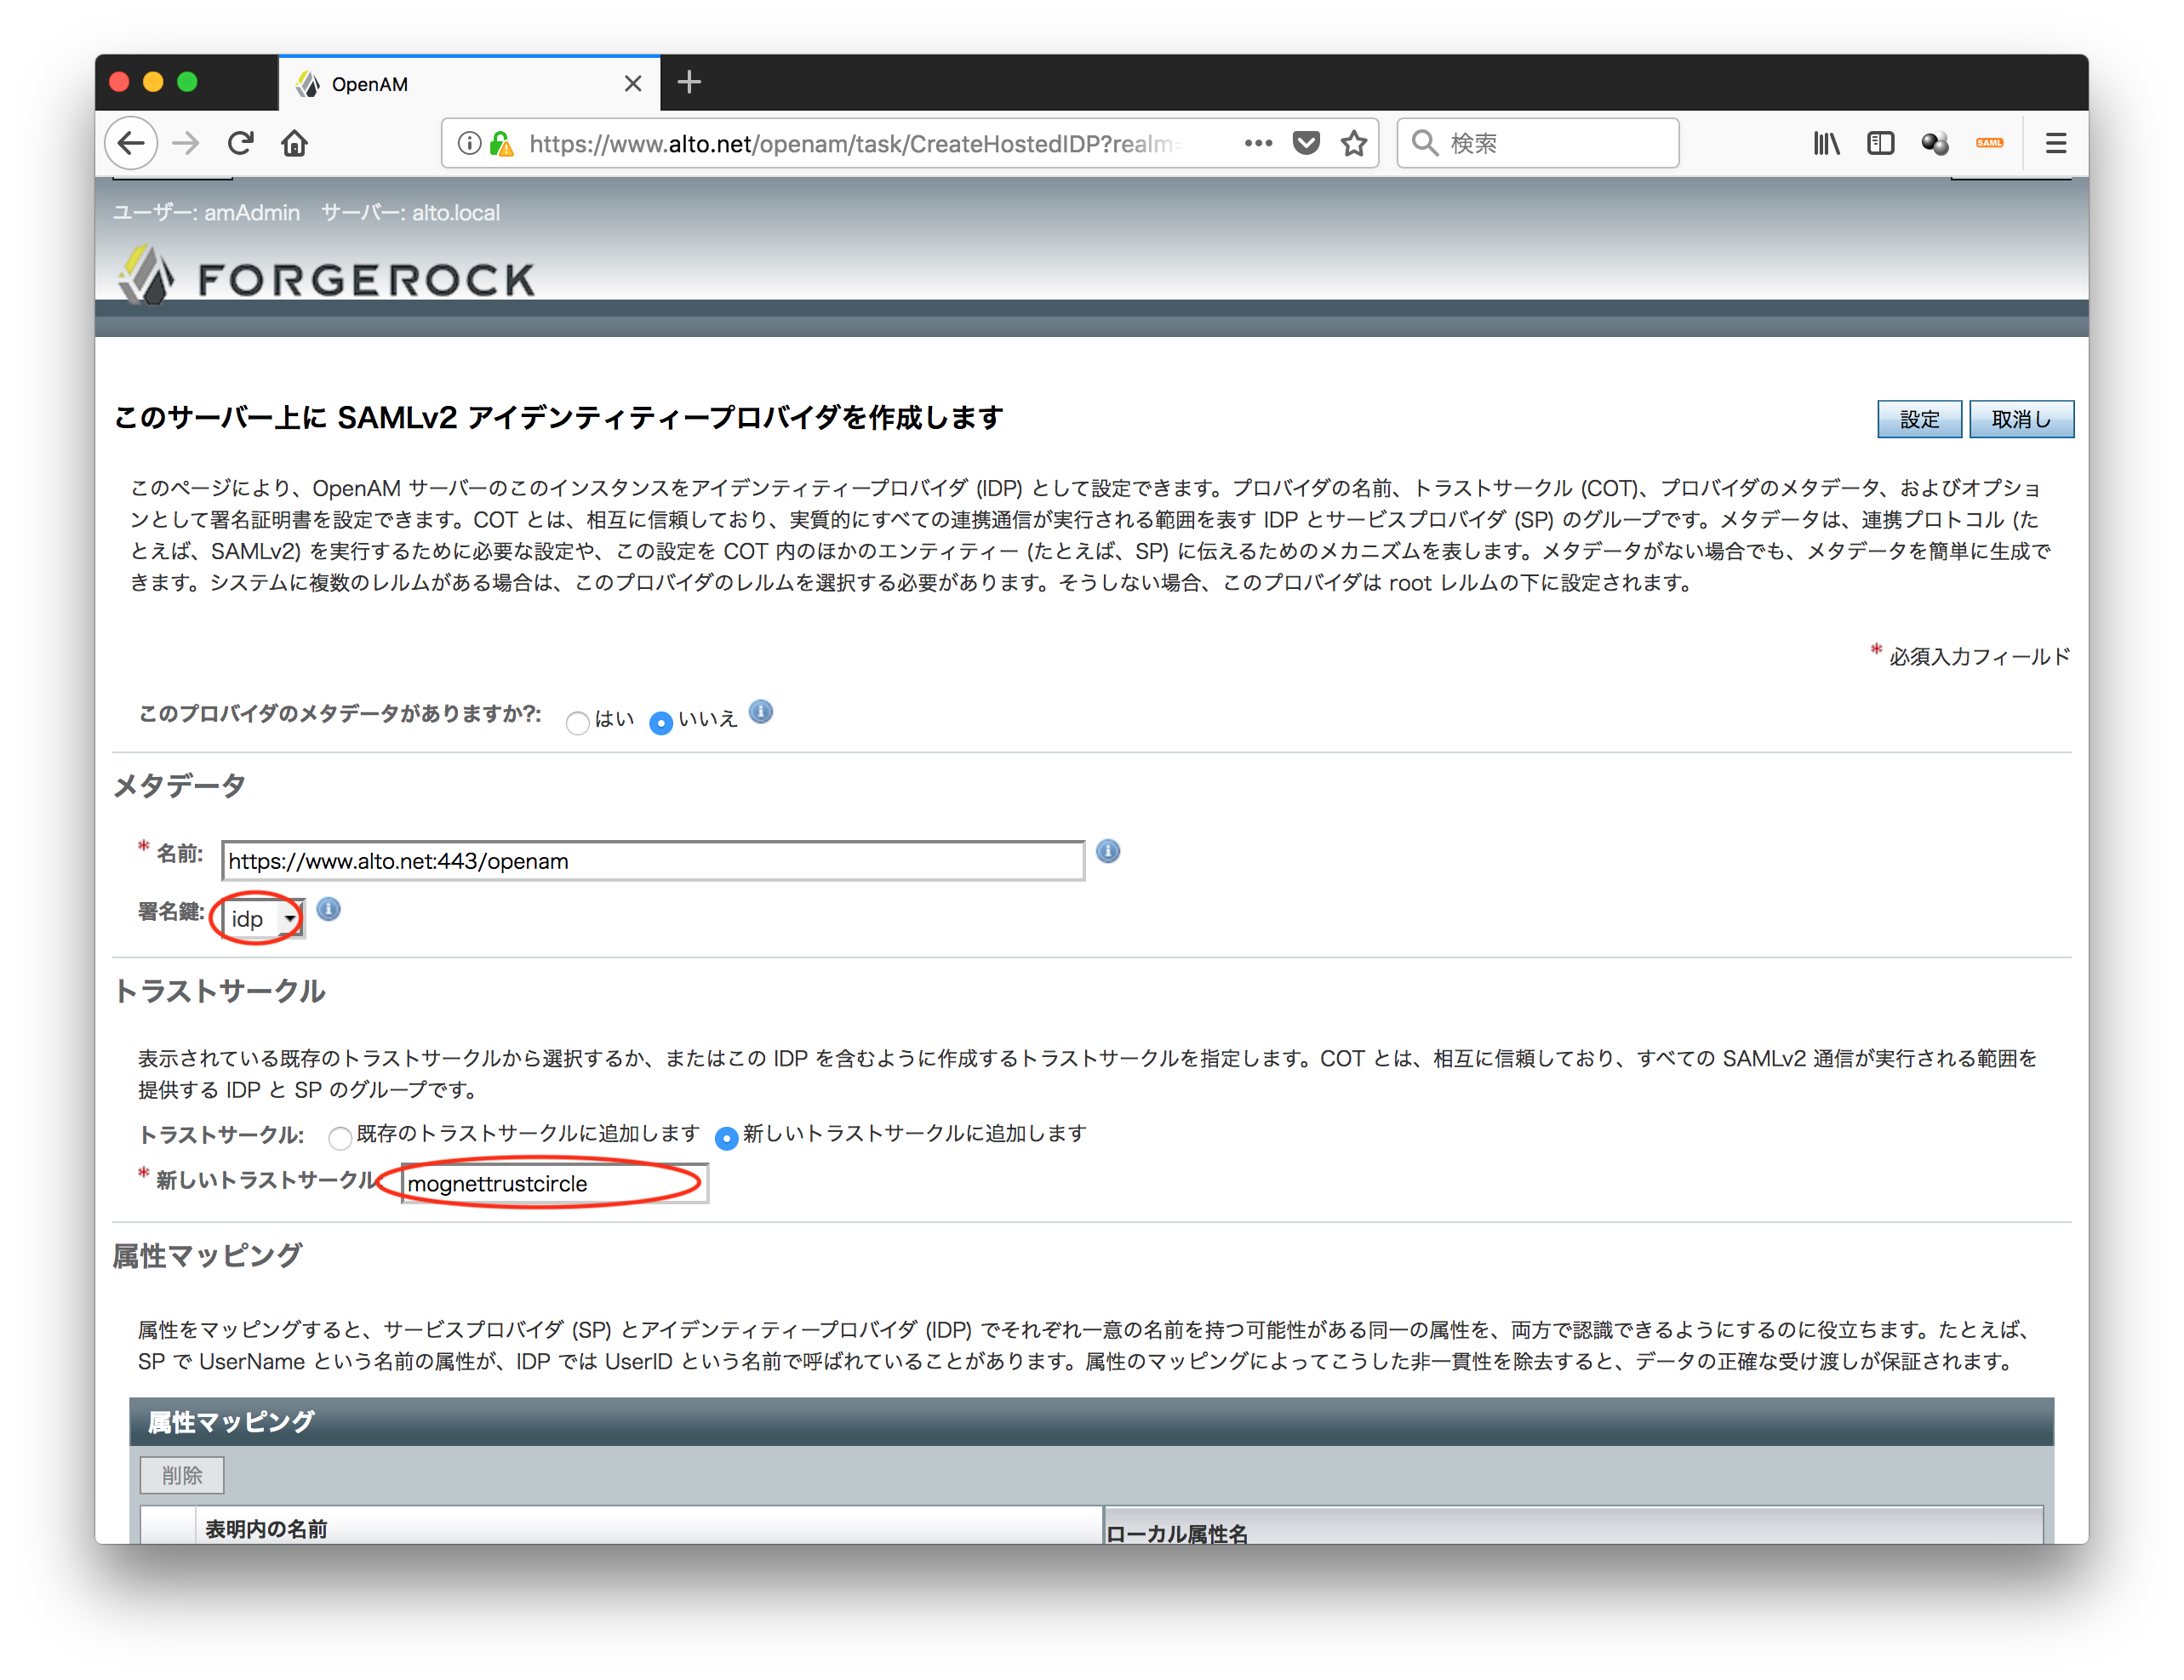
Task: Bookmark the page with the star icon
Action: coord(1354,143)
